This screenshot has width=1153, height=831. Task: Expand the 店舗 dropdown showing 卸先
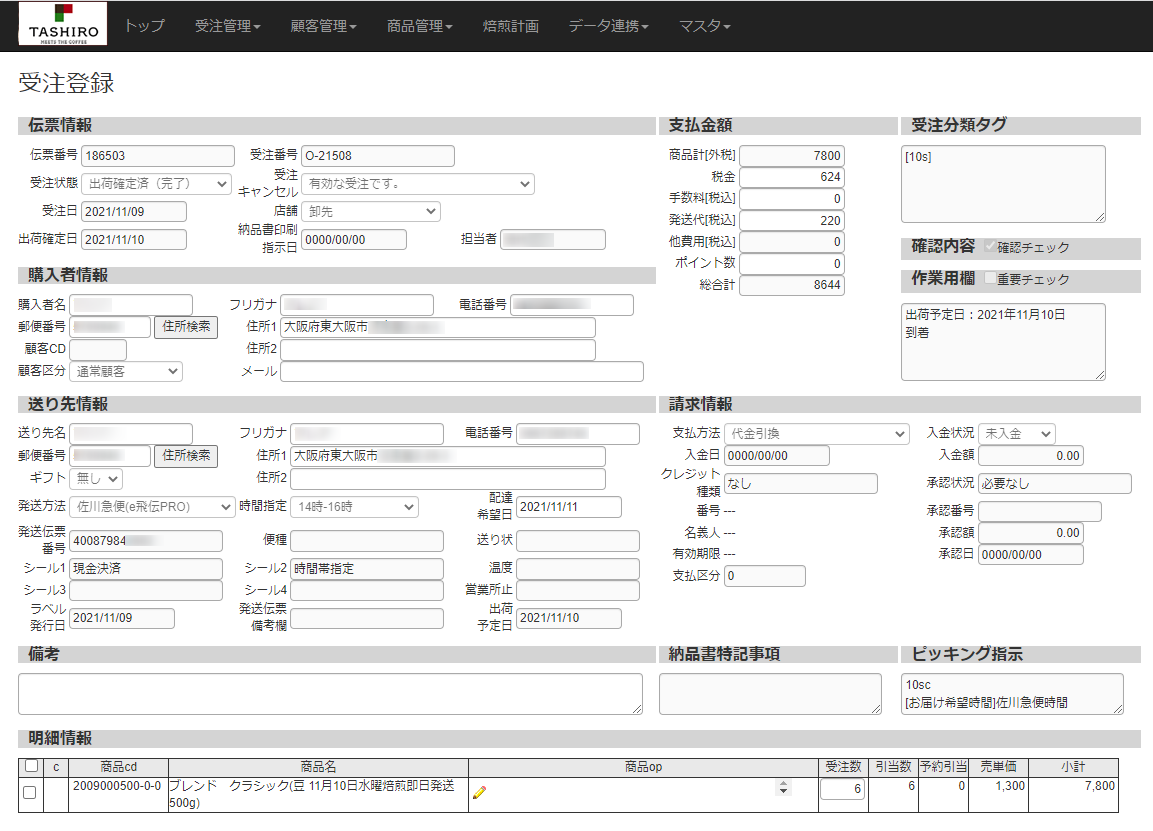click(370, 211)
